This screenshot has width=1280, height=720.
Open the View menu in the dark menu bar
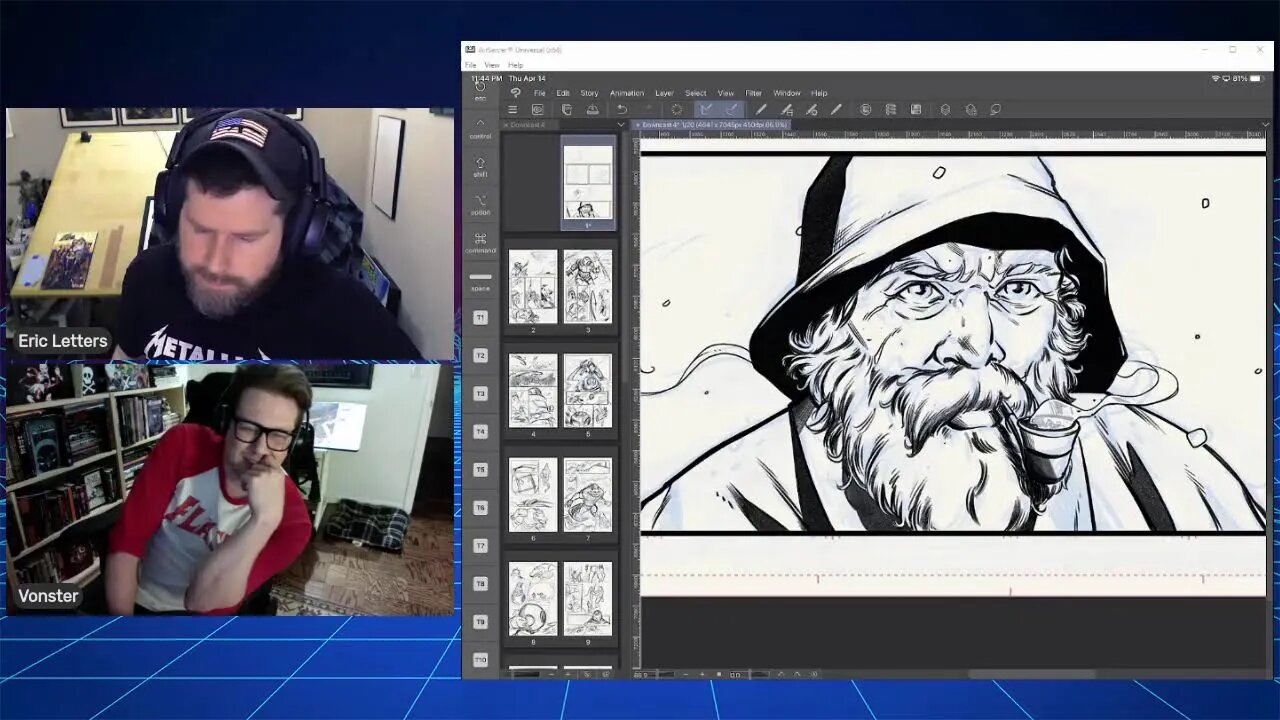(725, 93)
